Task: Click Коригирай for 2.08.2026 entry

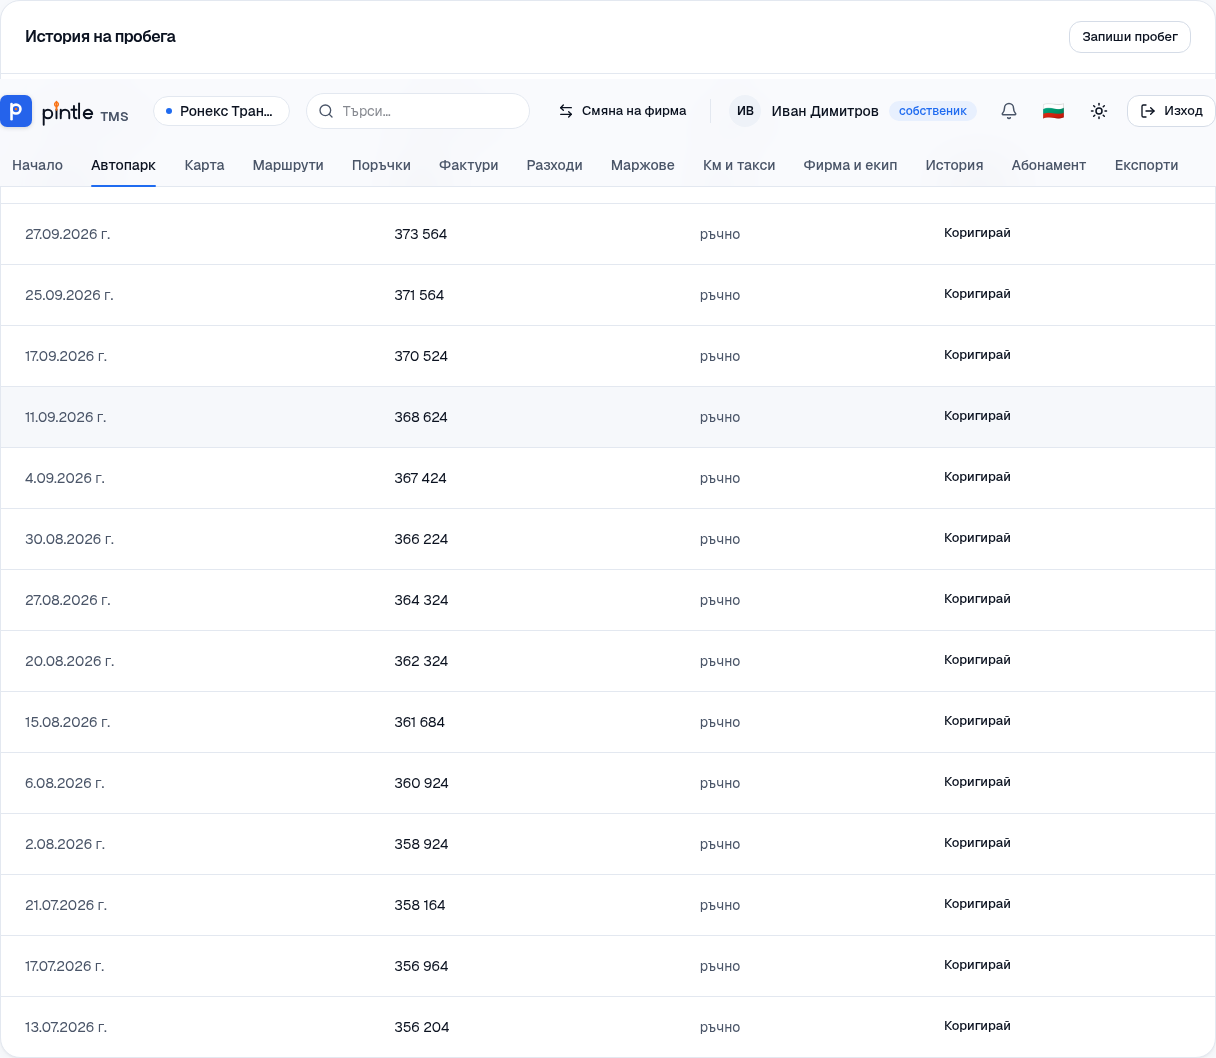Action: point(977,843)
